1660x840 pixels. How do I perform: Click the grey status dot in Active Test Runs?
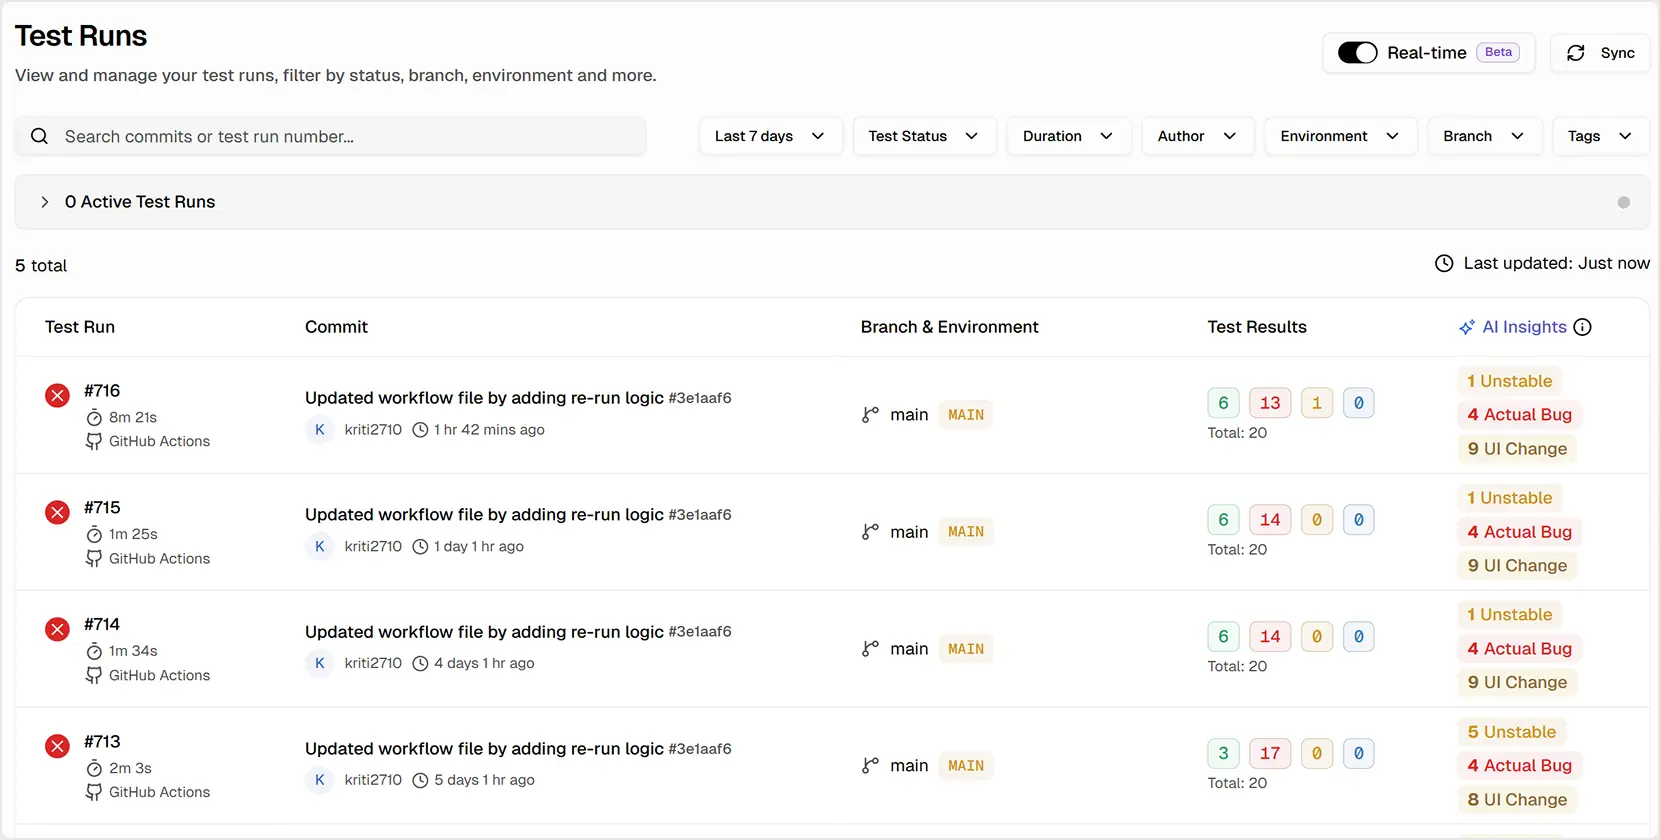[1623, 202]
